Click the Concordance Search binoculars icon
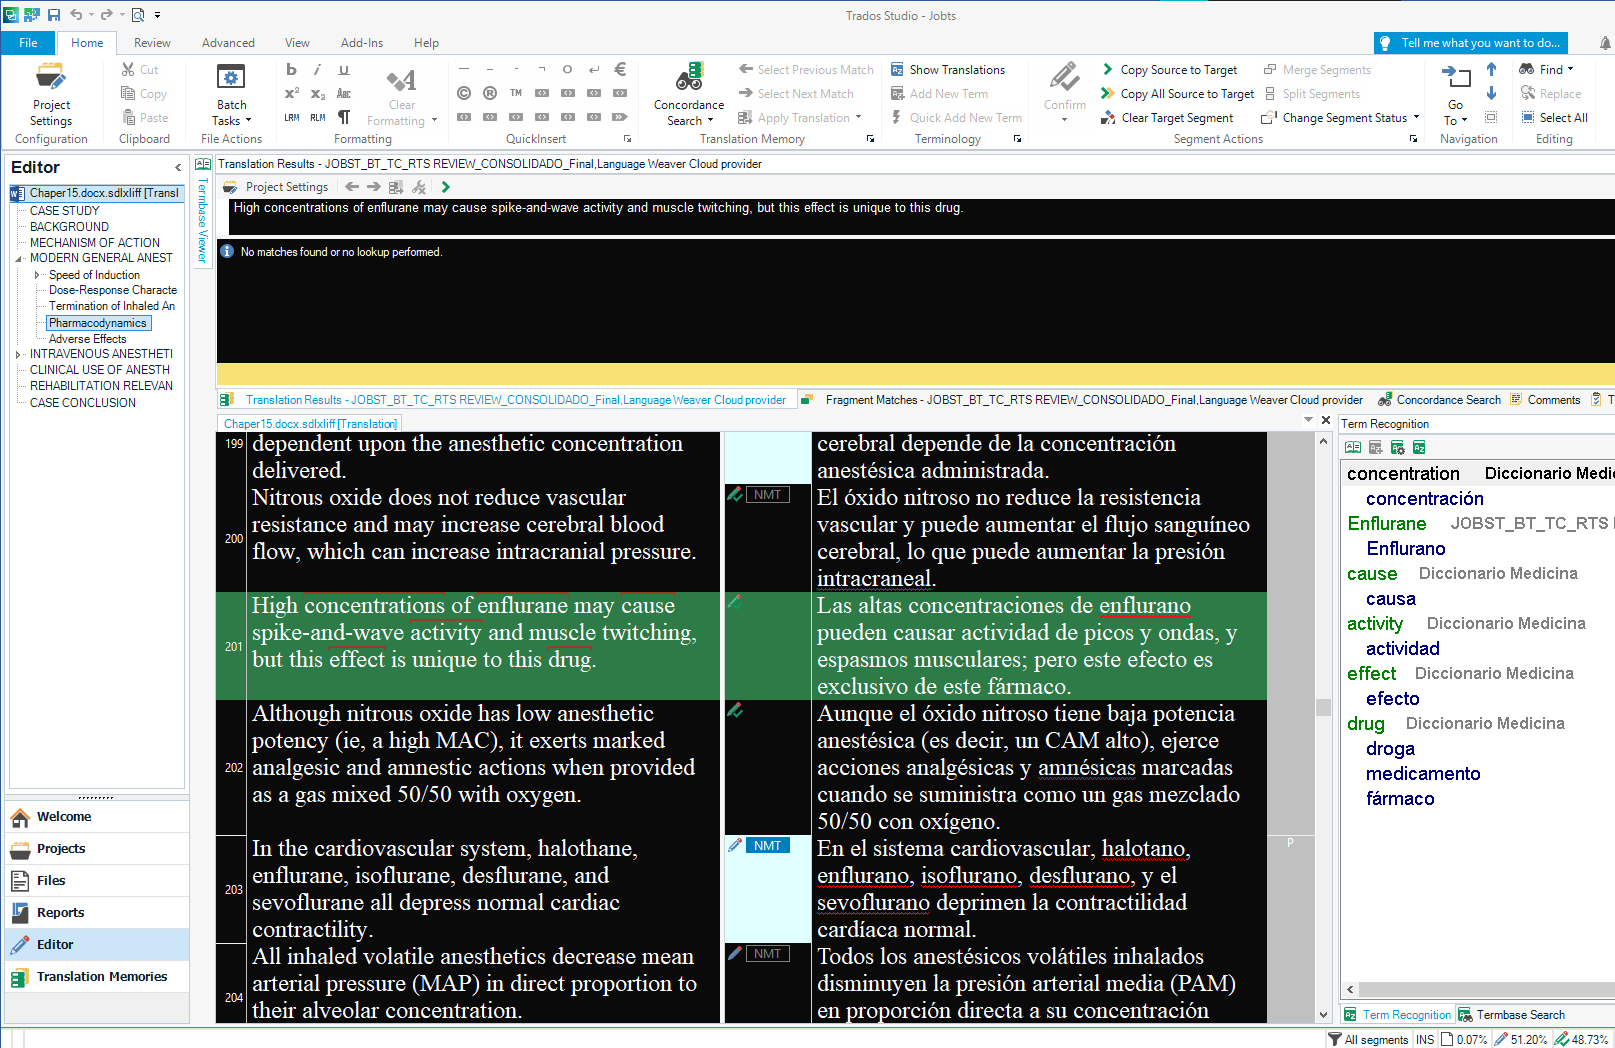Image resolution: width=1615 pixels, height=1048 pixels. click(688, 77)
